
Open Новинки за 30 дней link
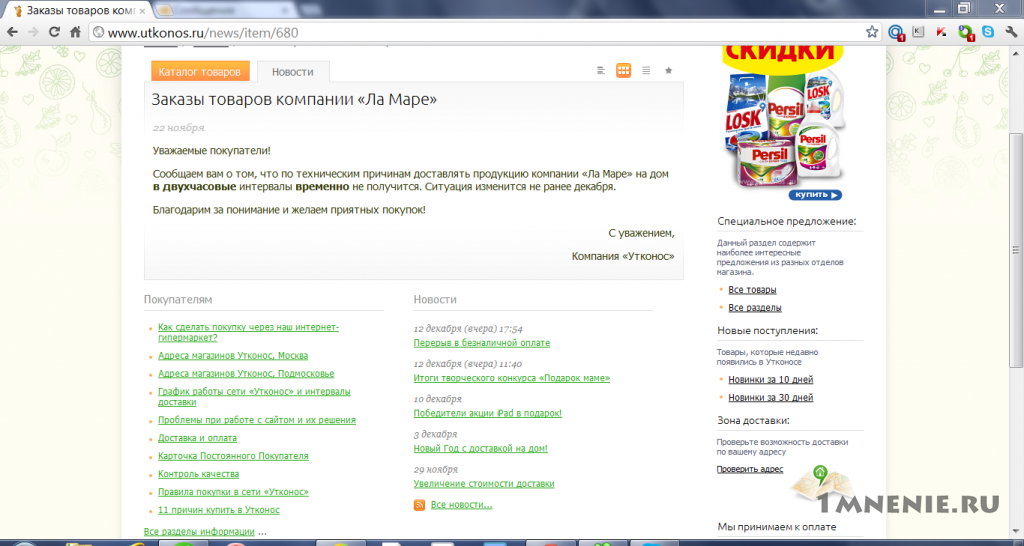point(771,397)
